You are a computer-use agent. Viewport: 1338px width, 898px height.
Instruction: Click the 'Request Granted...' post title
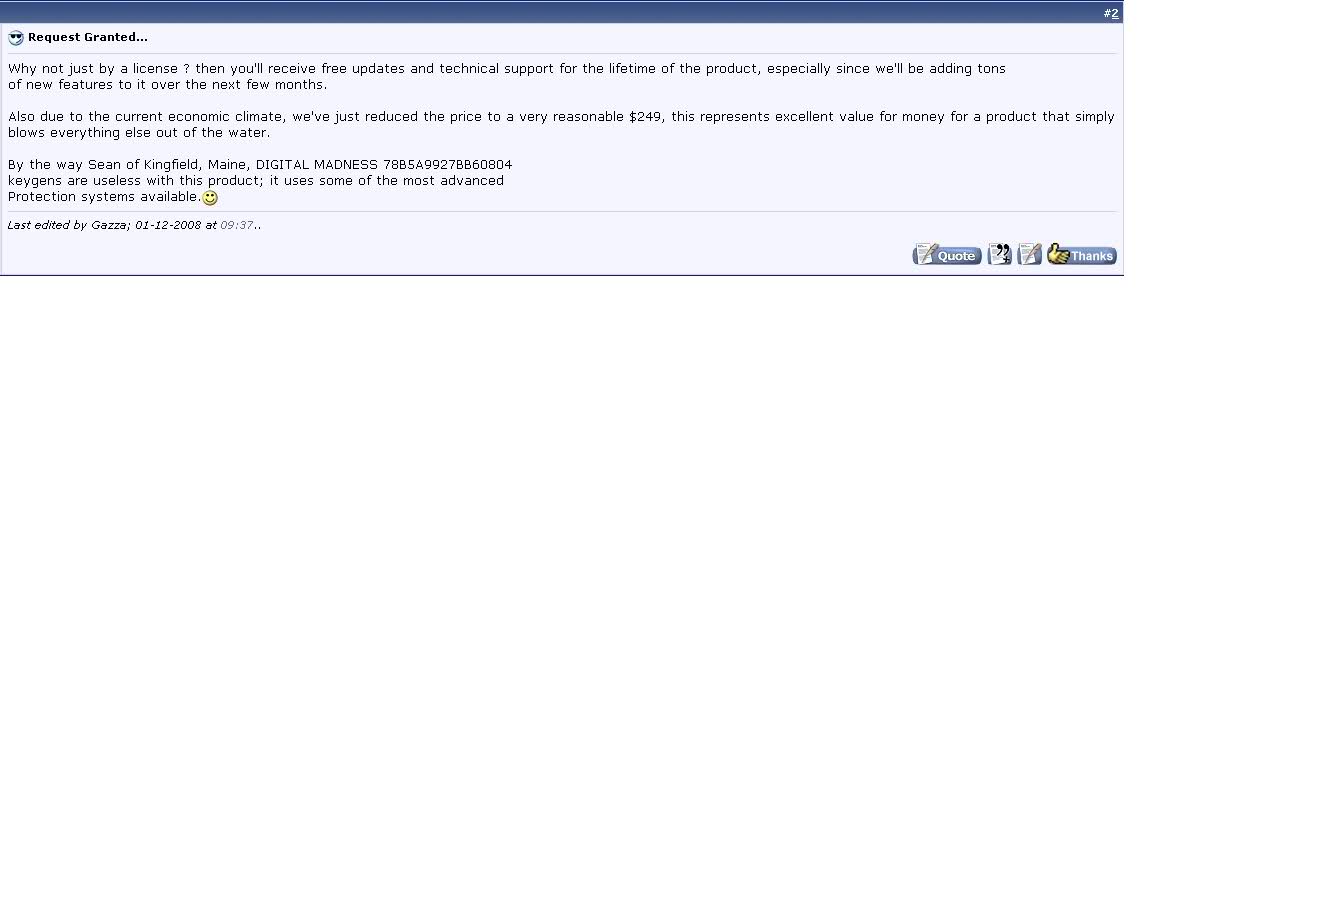(x=88, y=37)
